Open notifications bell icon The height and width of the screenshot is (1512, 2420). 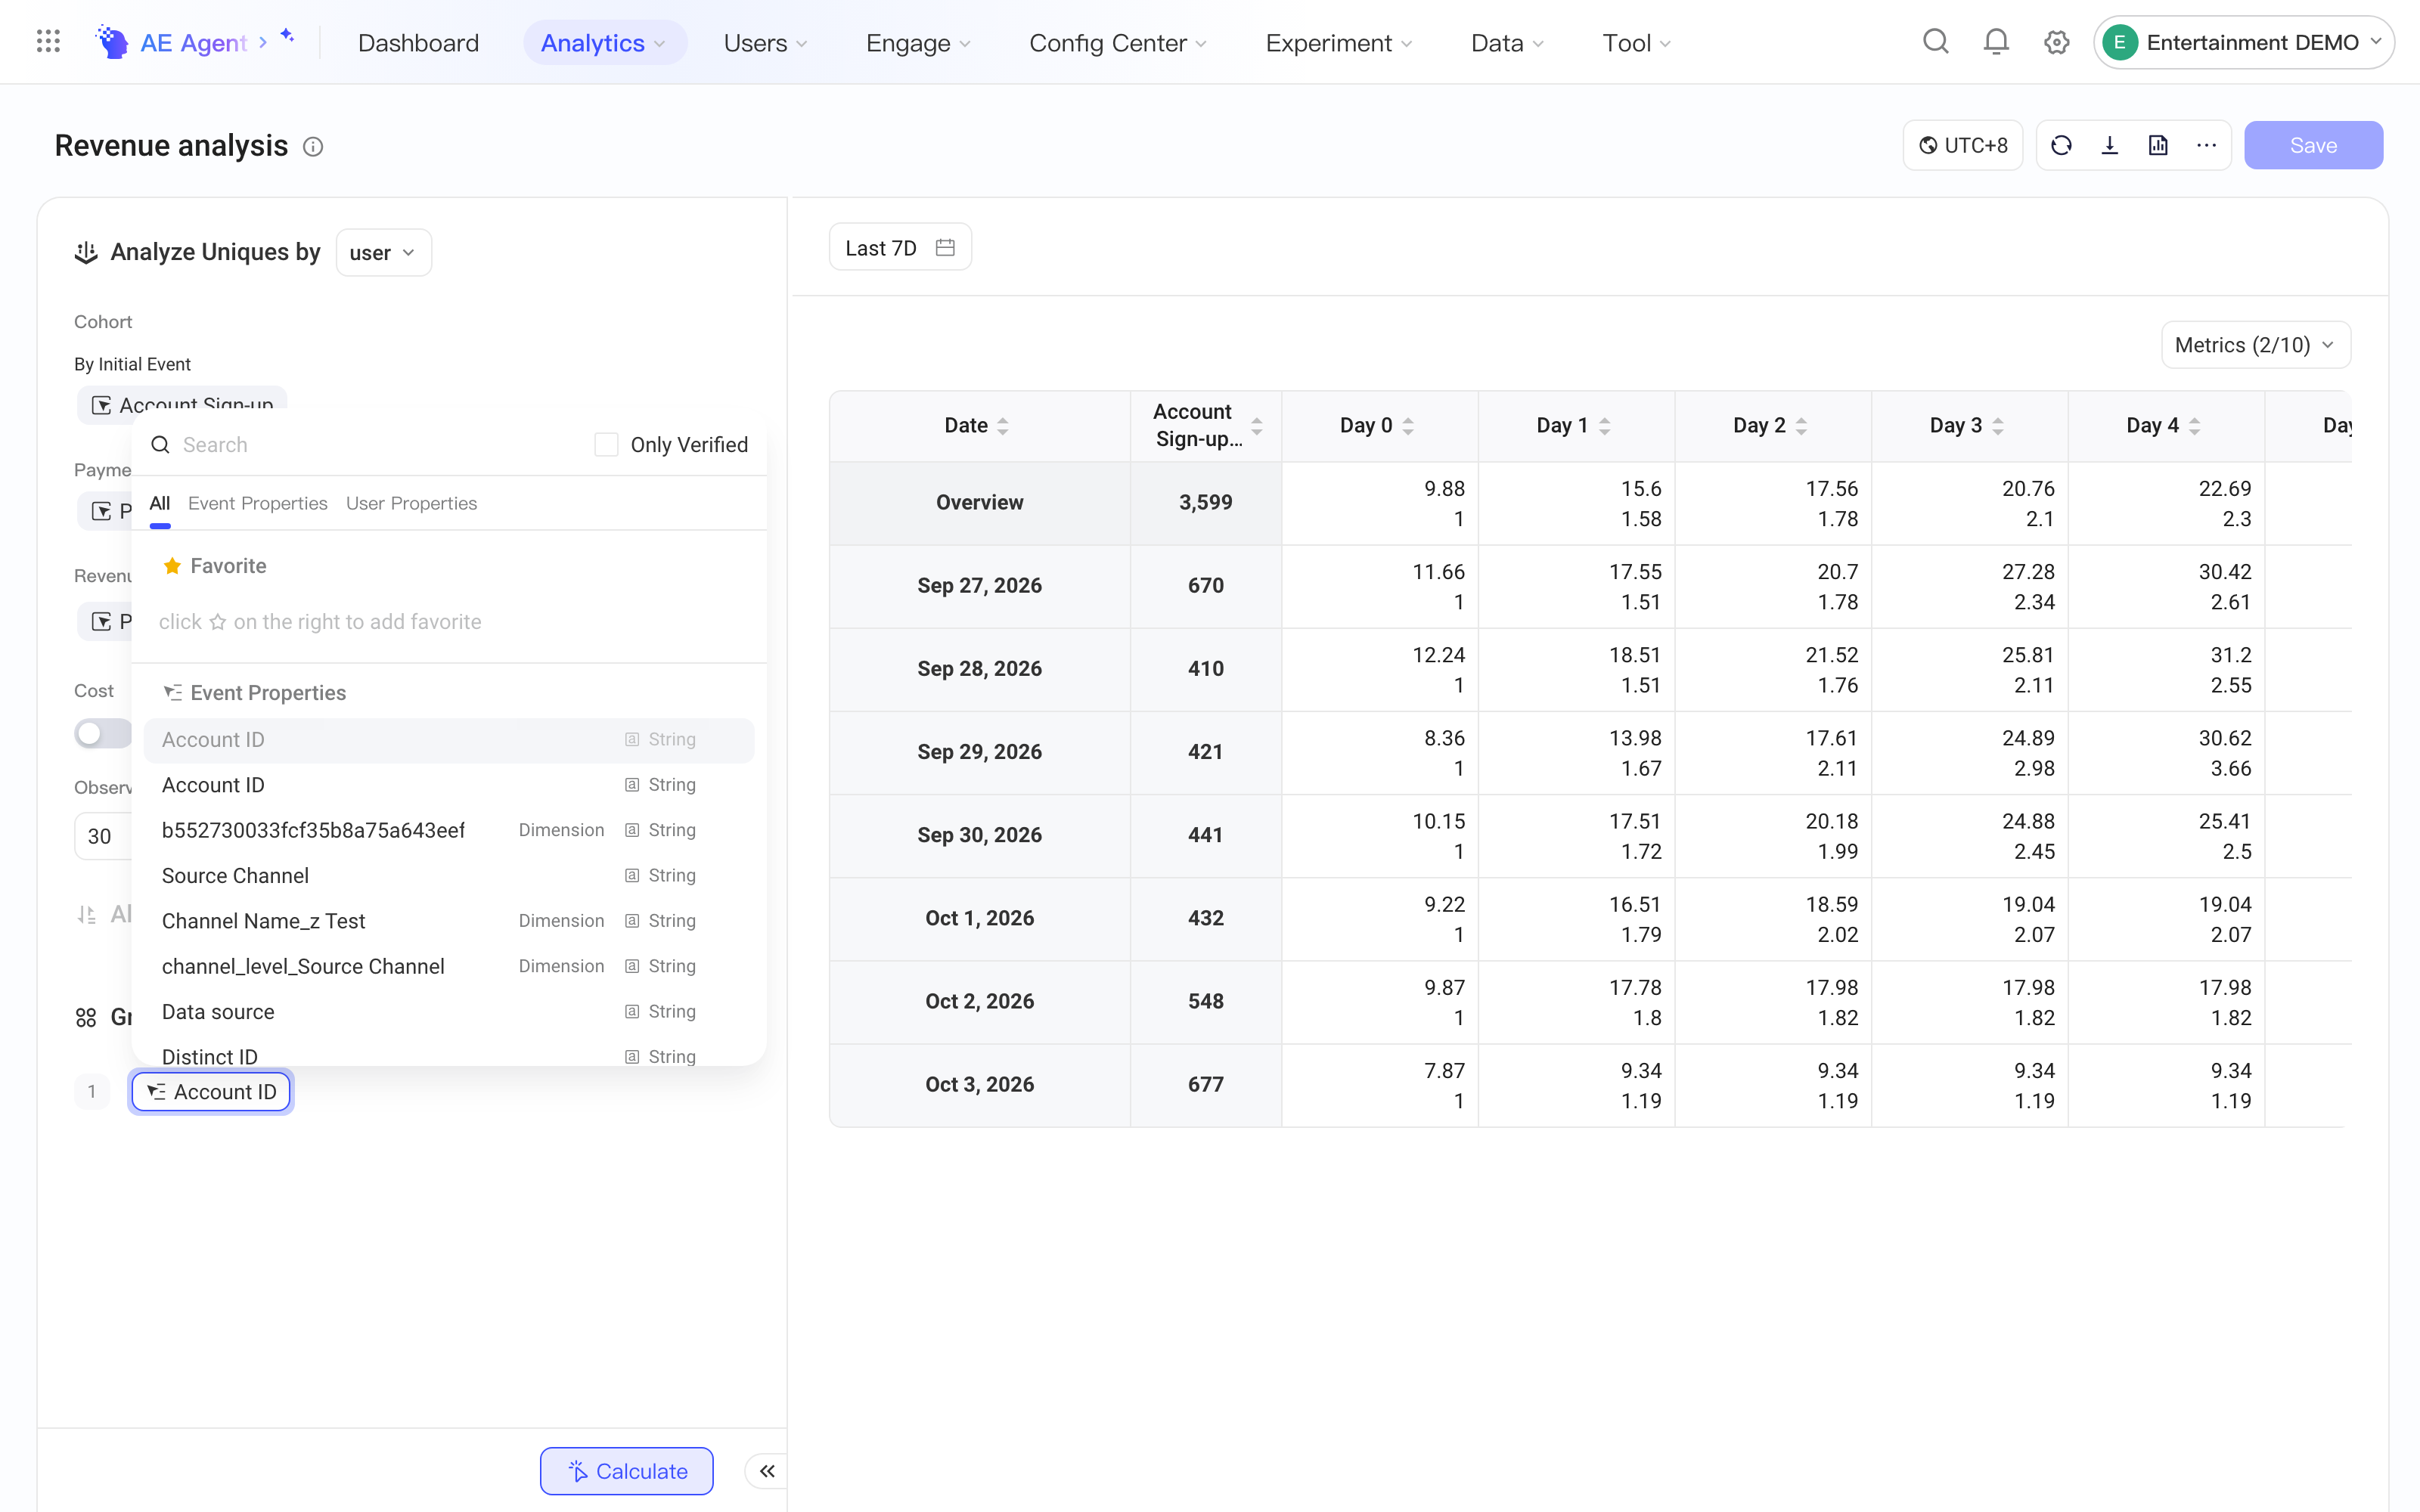1996,42
